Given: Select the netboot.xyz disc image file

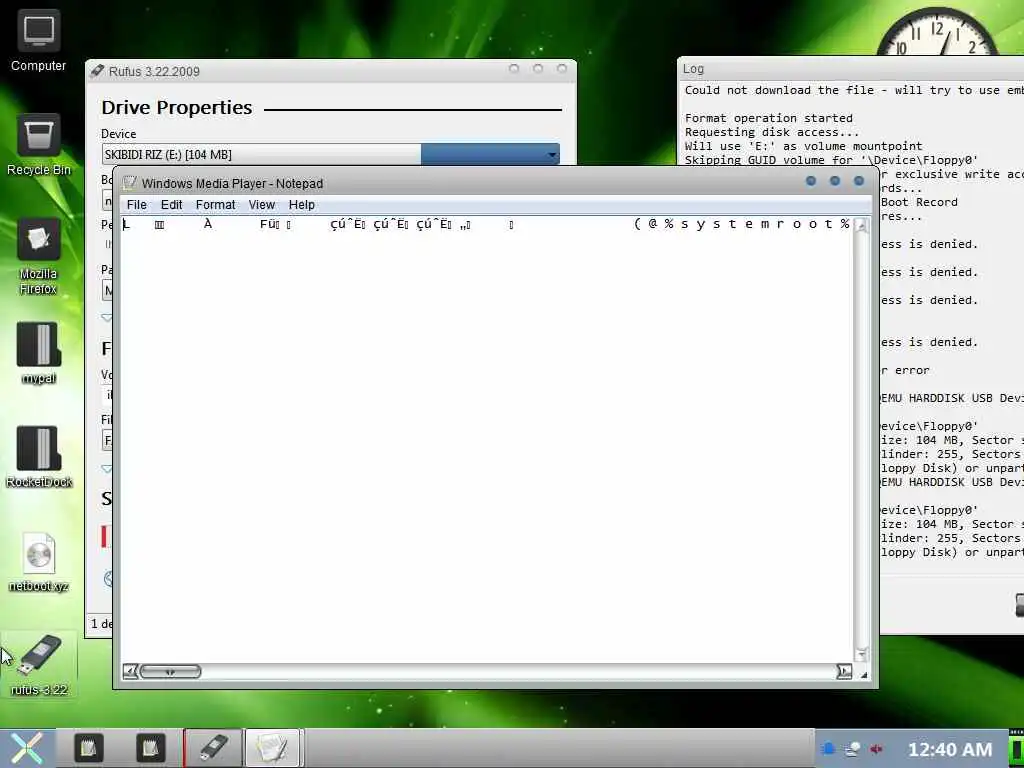Looking at the screenshot, I should pyautogui.click(x=39, y=562).
